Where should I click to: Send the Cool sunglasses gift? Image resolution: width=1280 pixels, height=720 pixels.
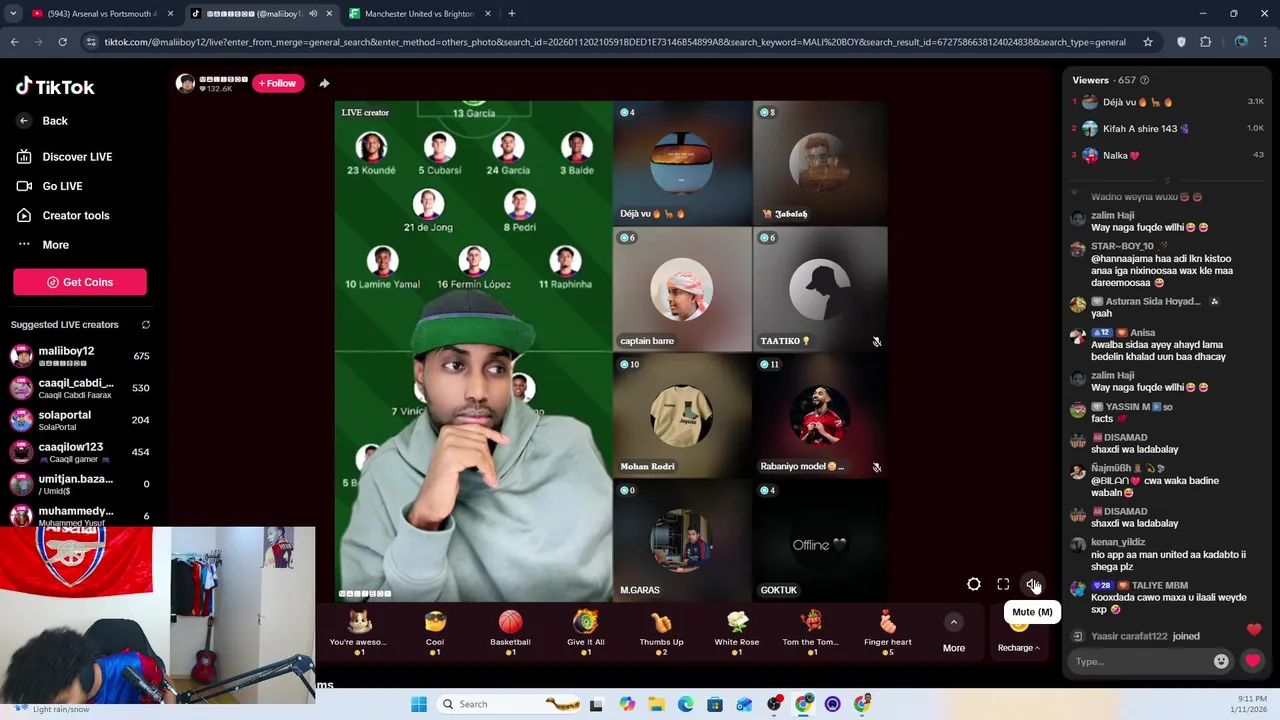coord(435,632)
